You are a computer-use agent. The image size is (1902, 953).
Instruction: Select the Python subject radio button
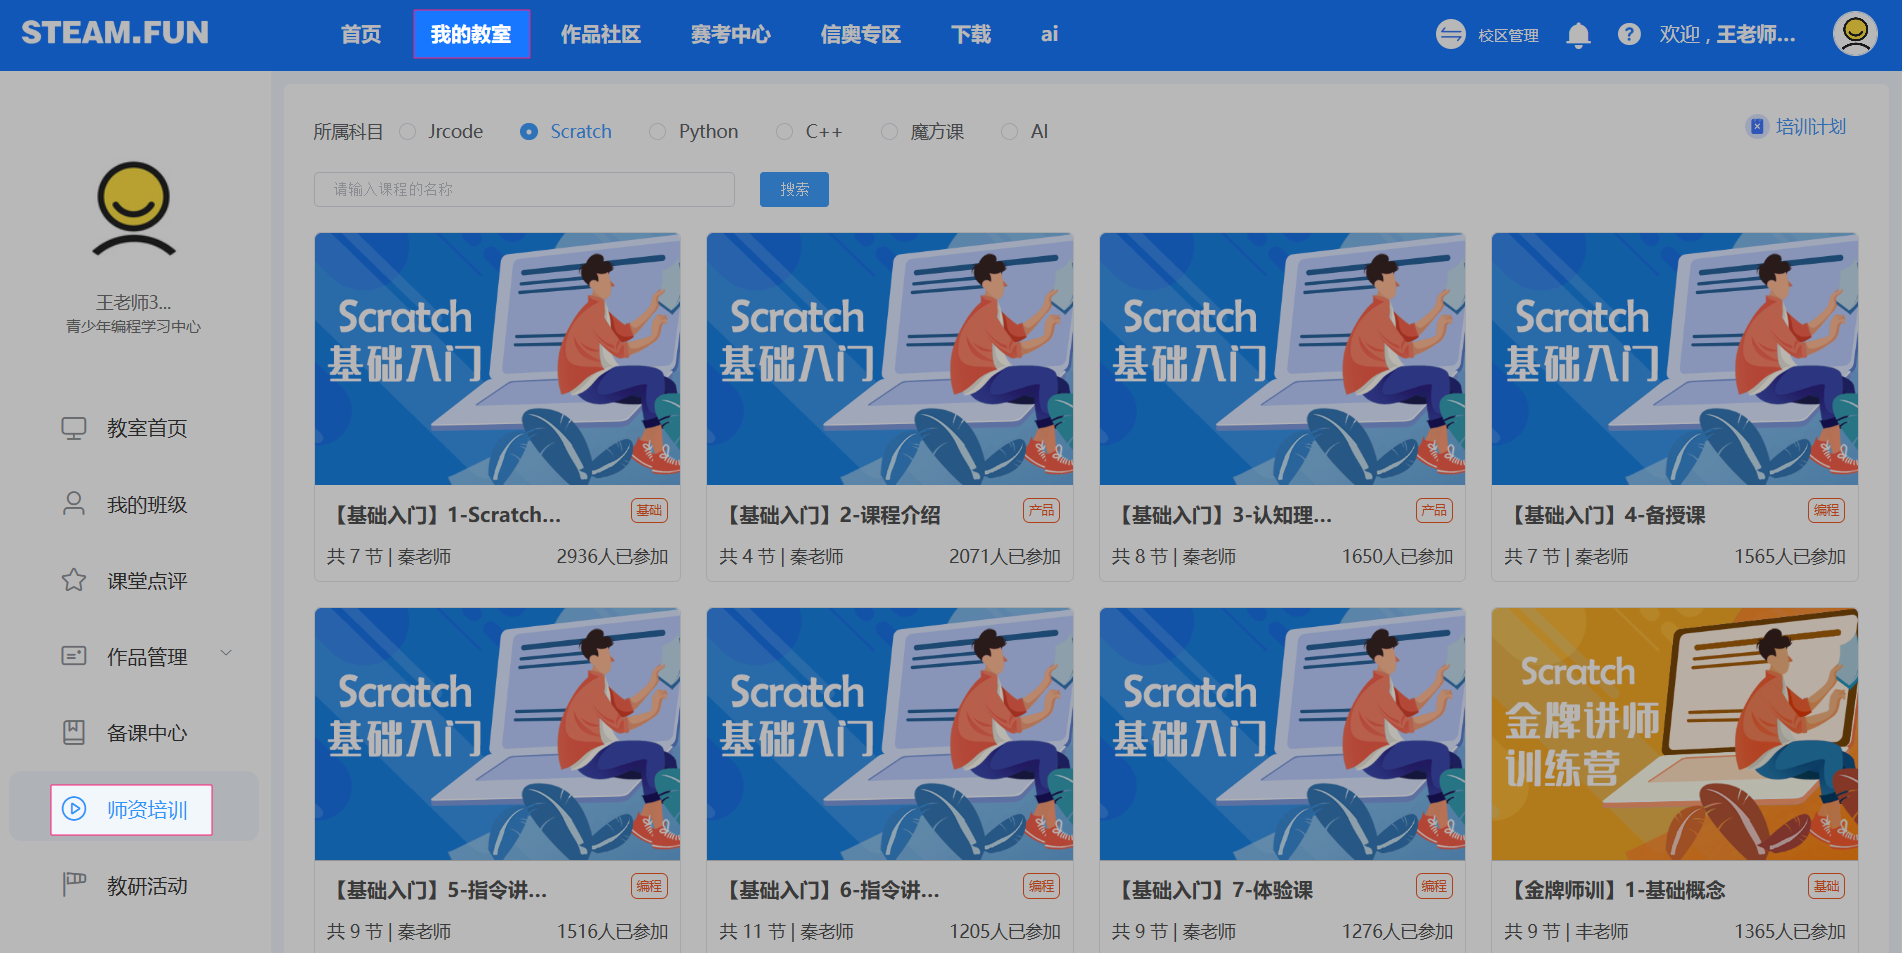657,131
